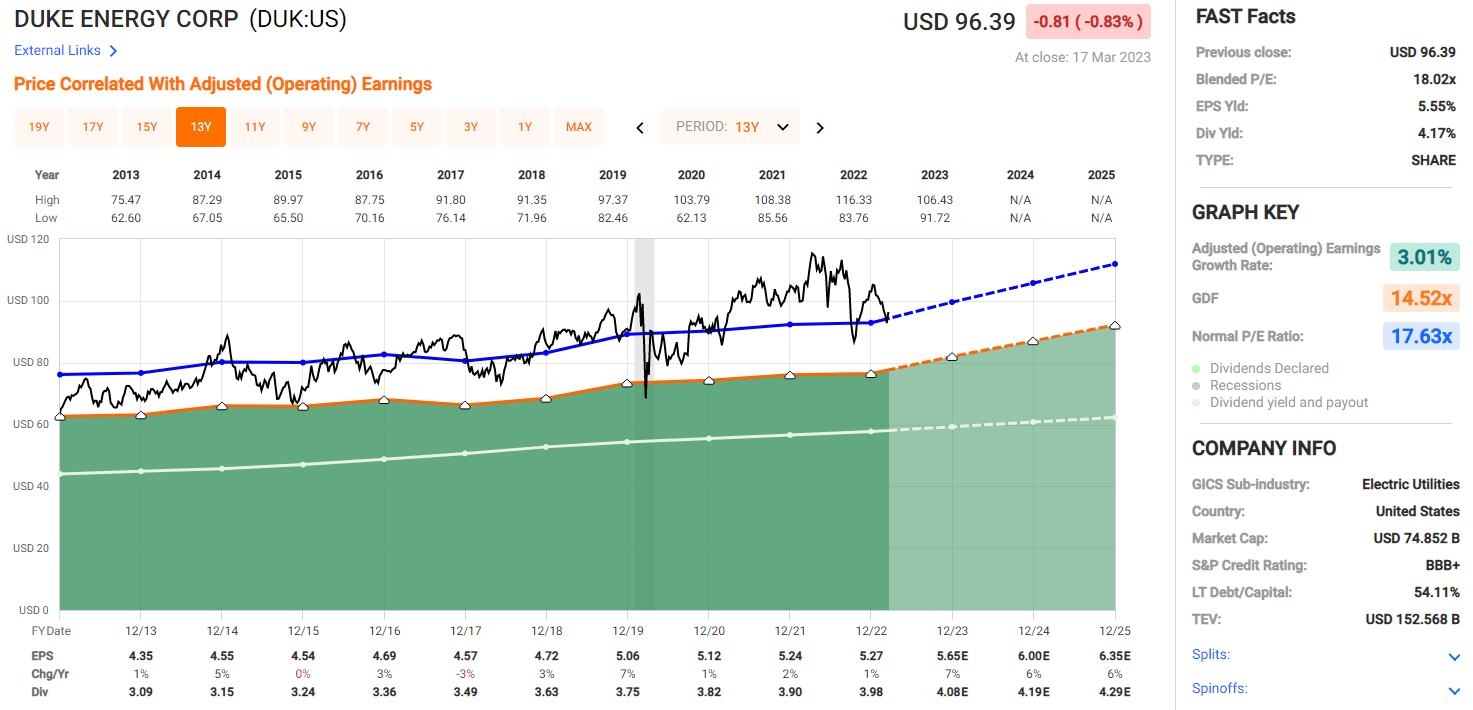Expand the Spinoffs section

(x=1454, y=691)
